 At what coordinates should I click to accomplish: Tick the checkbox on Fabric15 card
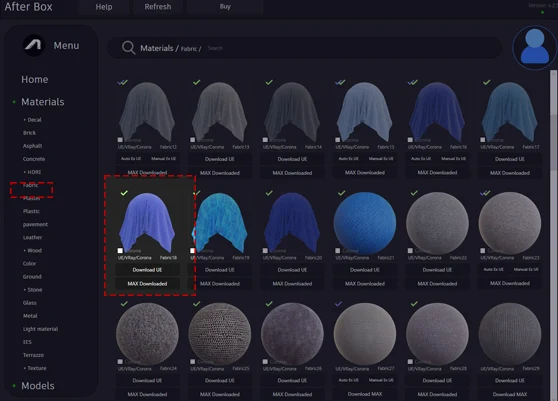tap(337, 140)
